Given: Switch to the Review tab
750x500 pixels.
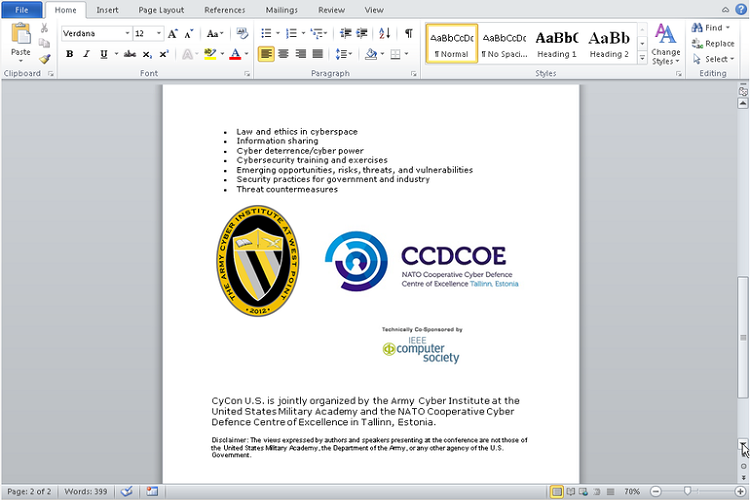Looking at the screenshot, I should (x=331, y=10).
